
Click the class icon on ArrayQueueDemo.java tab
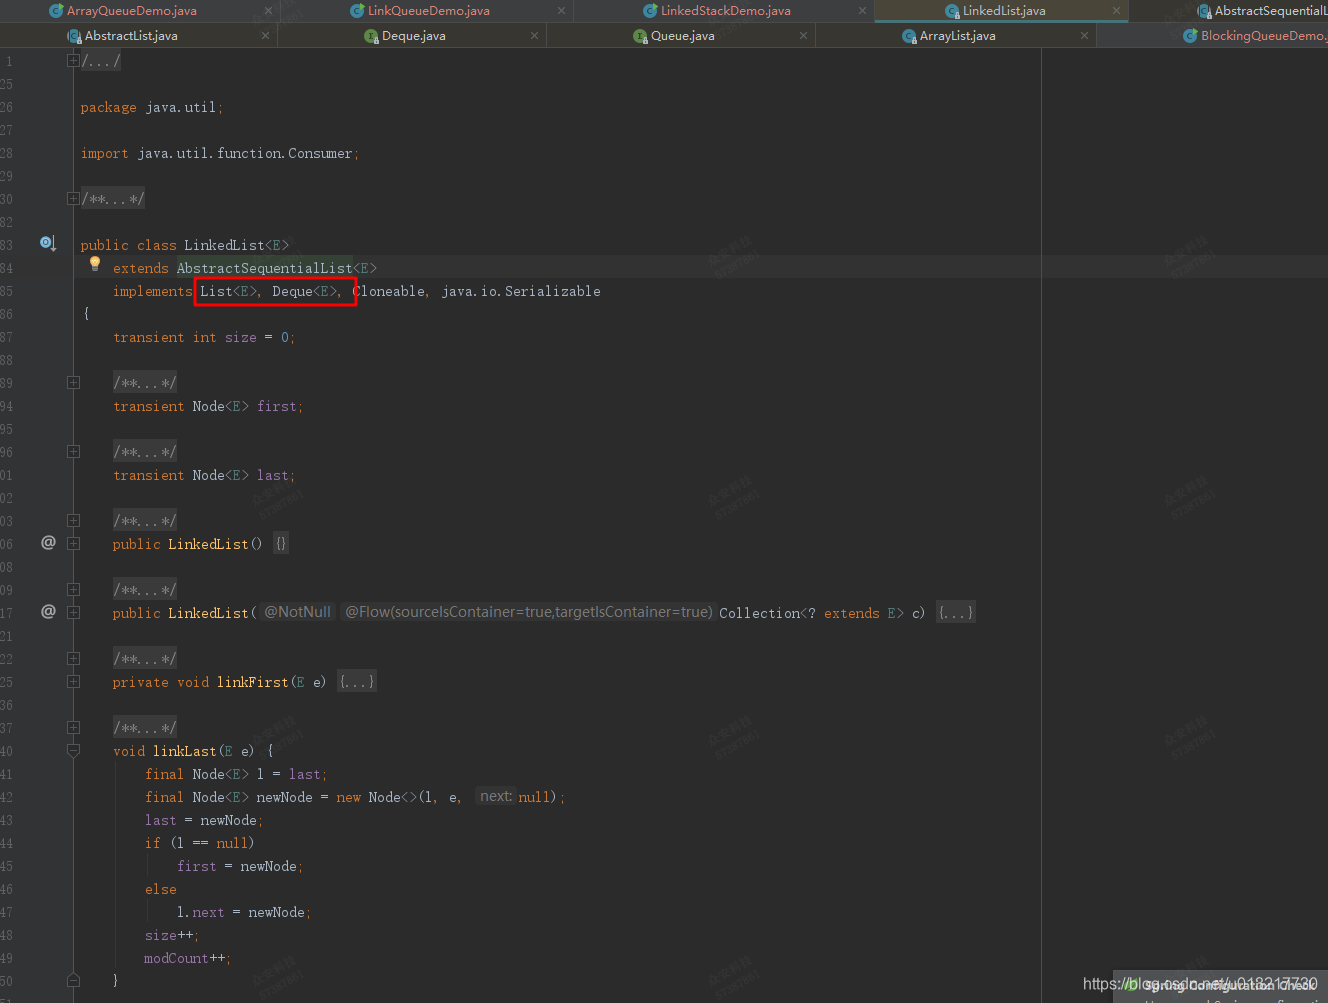[x=56, y=11]
